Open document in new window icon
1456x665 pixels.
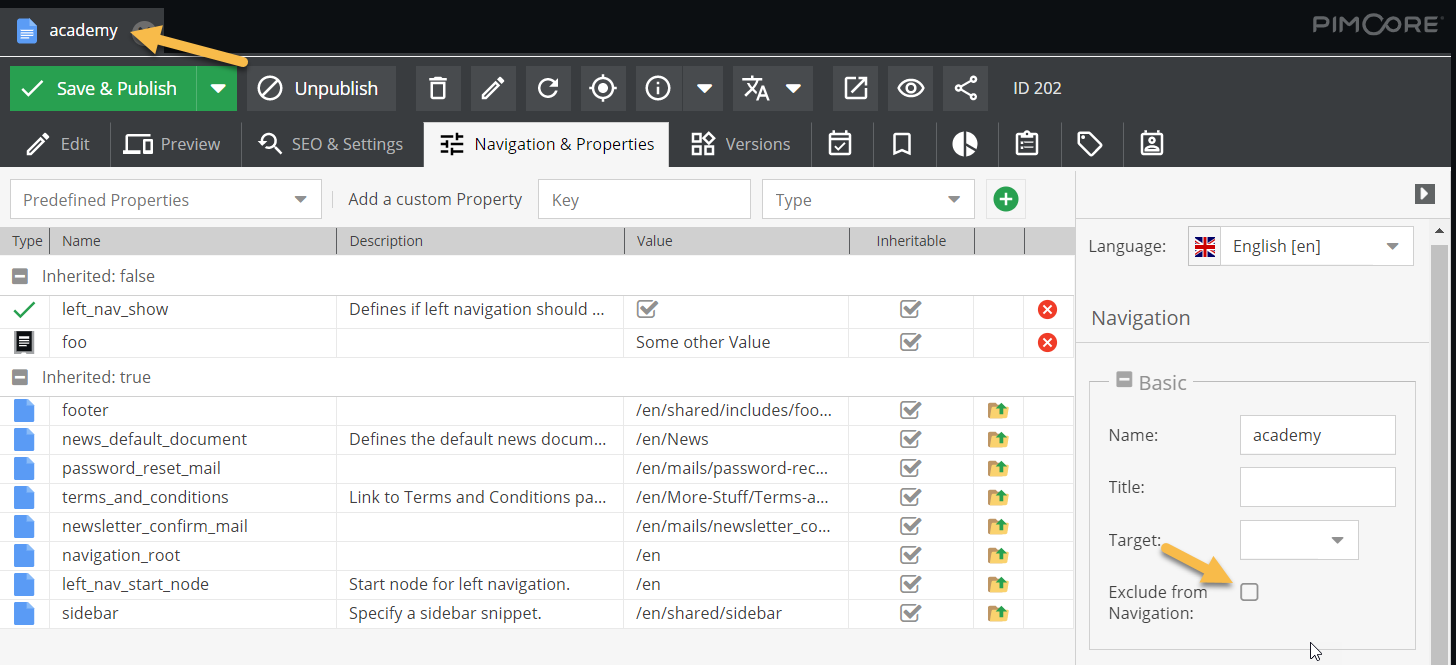tap(855, 88)
